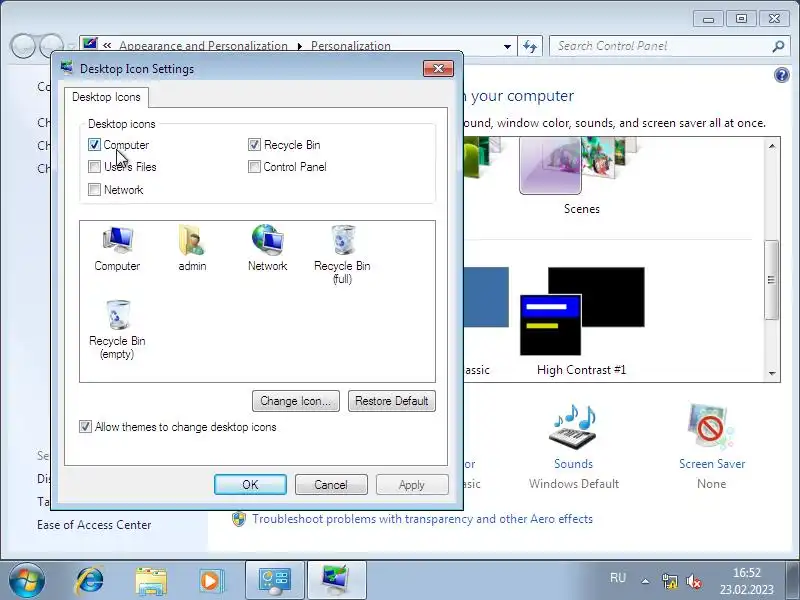Click the shield icon beside Troubleshoot link
The image size is (800, 600).
pyautogui.click(x=238, y=519)
